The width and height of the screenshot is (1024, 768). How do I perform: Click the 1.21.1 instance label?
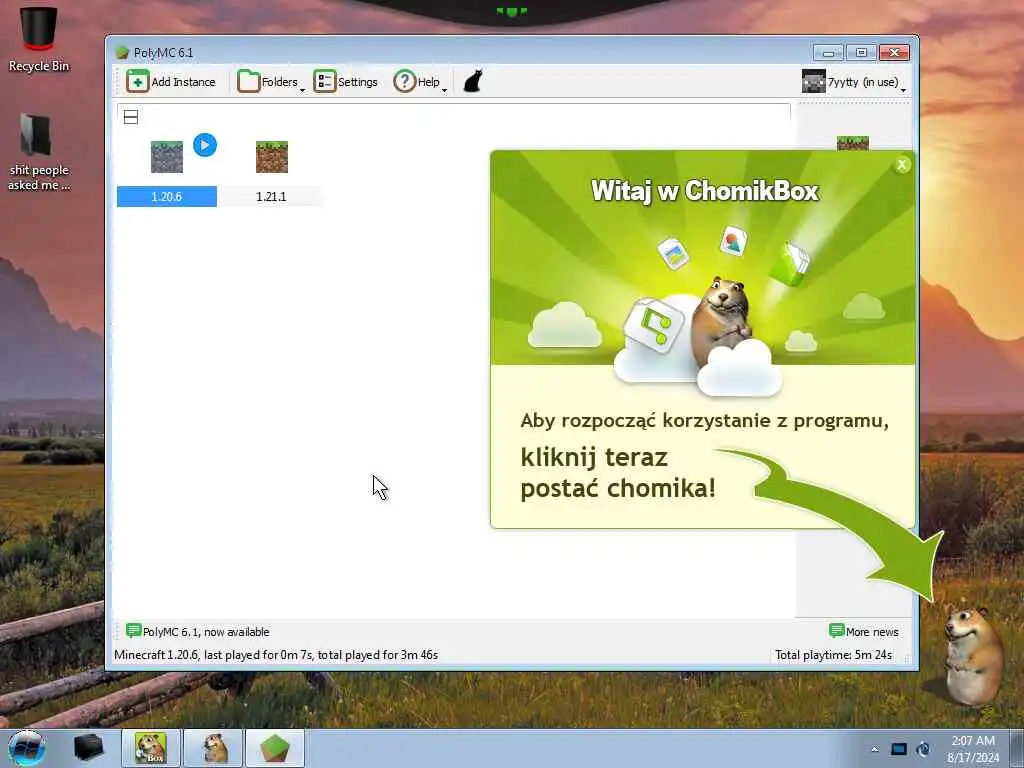coord(271,197)
